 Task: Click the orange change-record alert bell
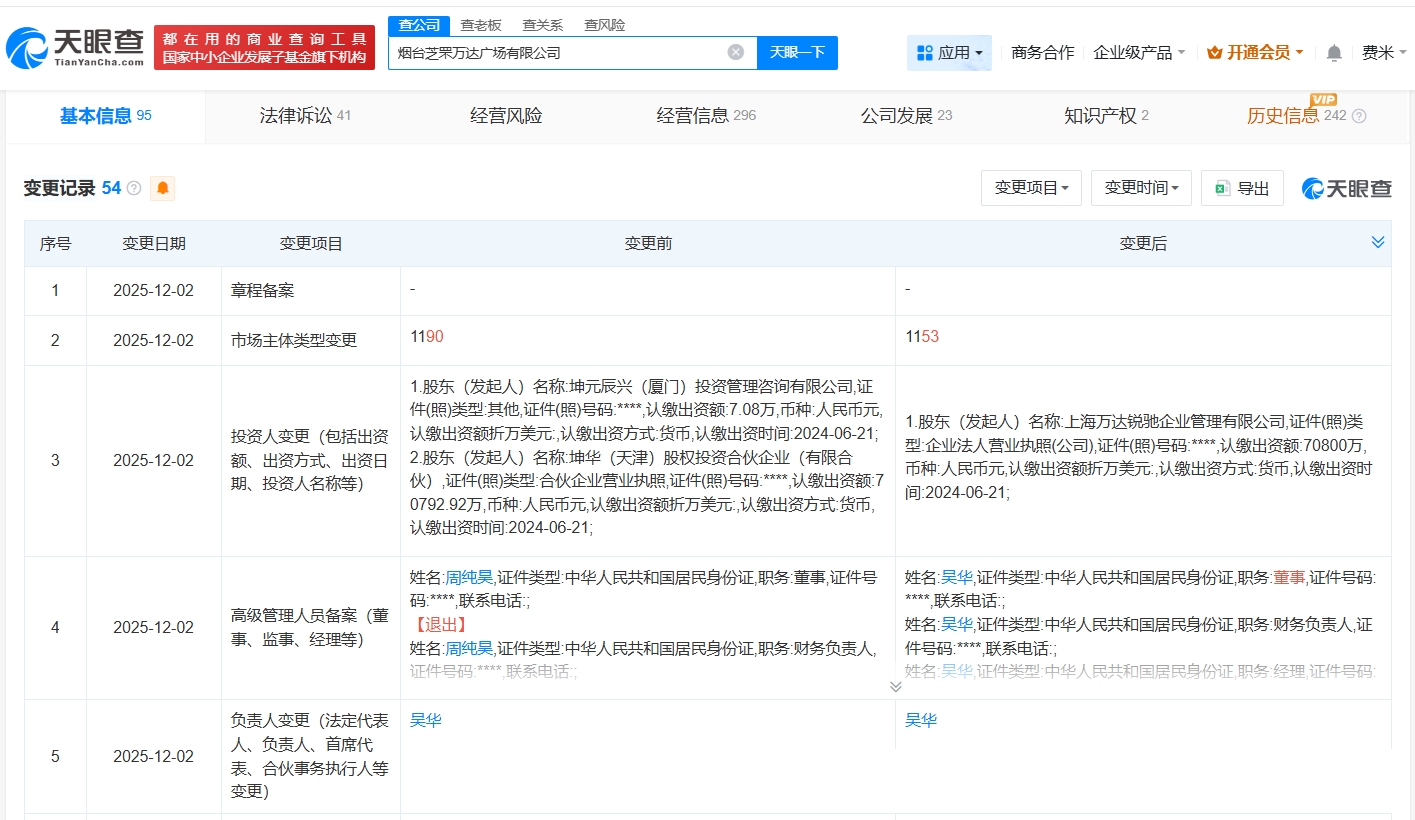tap(162, 188)
